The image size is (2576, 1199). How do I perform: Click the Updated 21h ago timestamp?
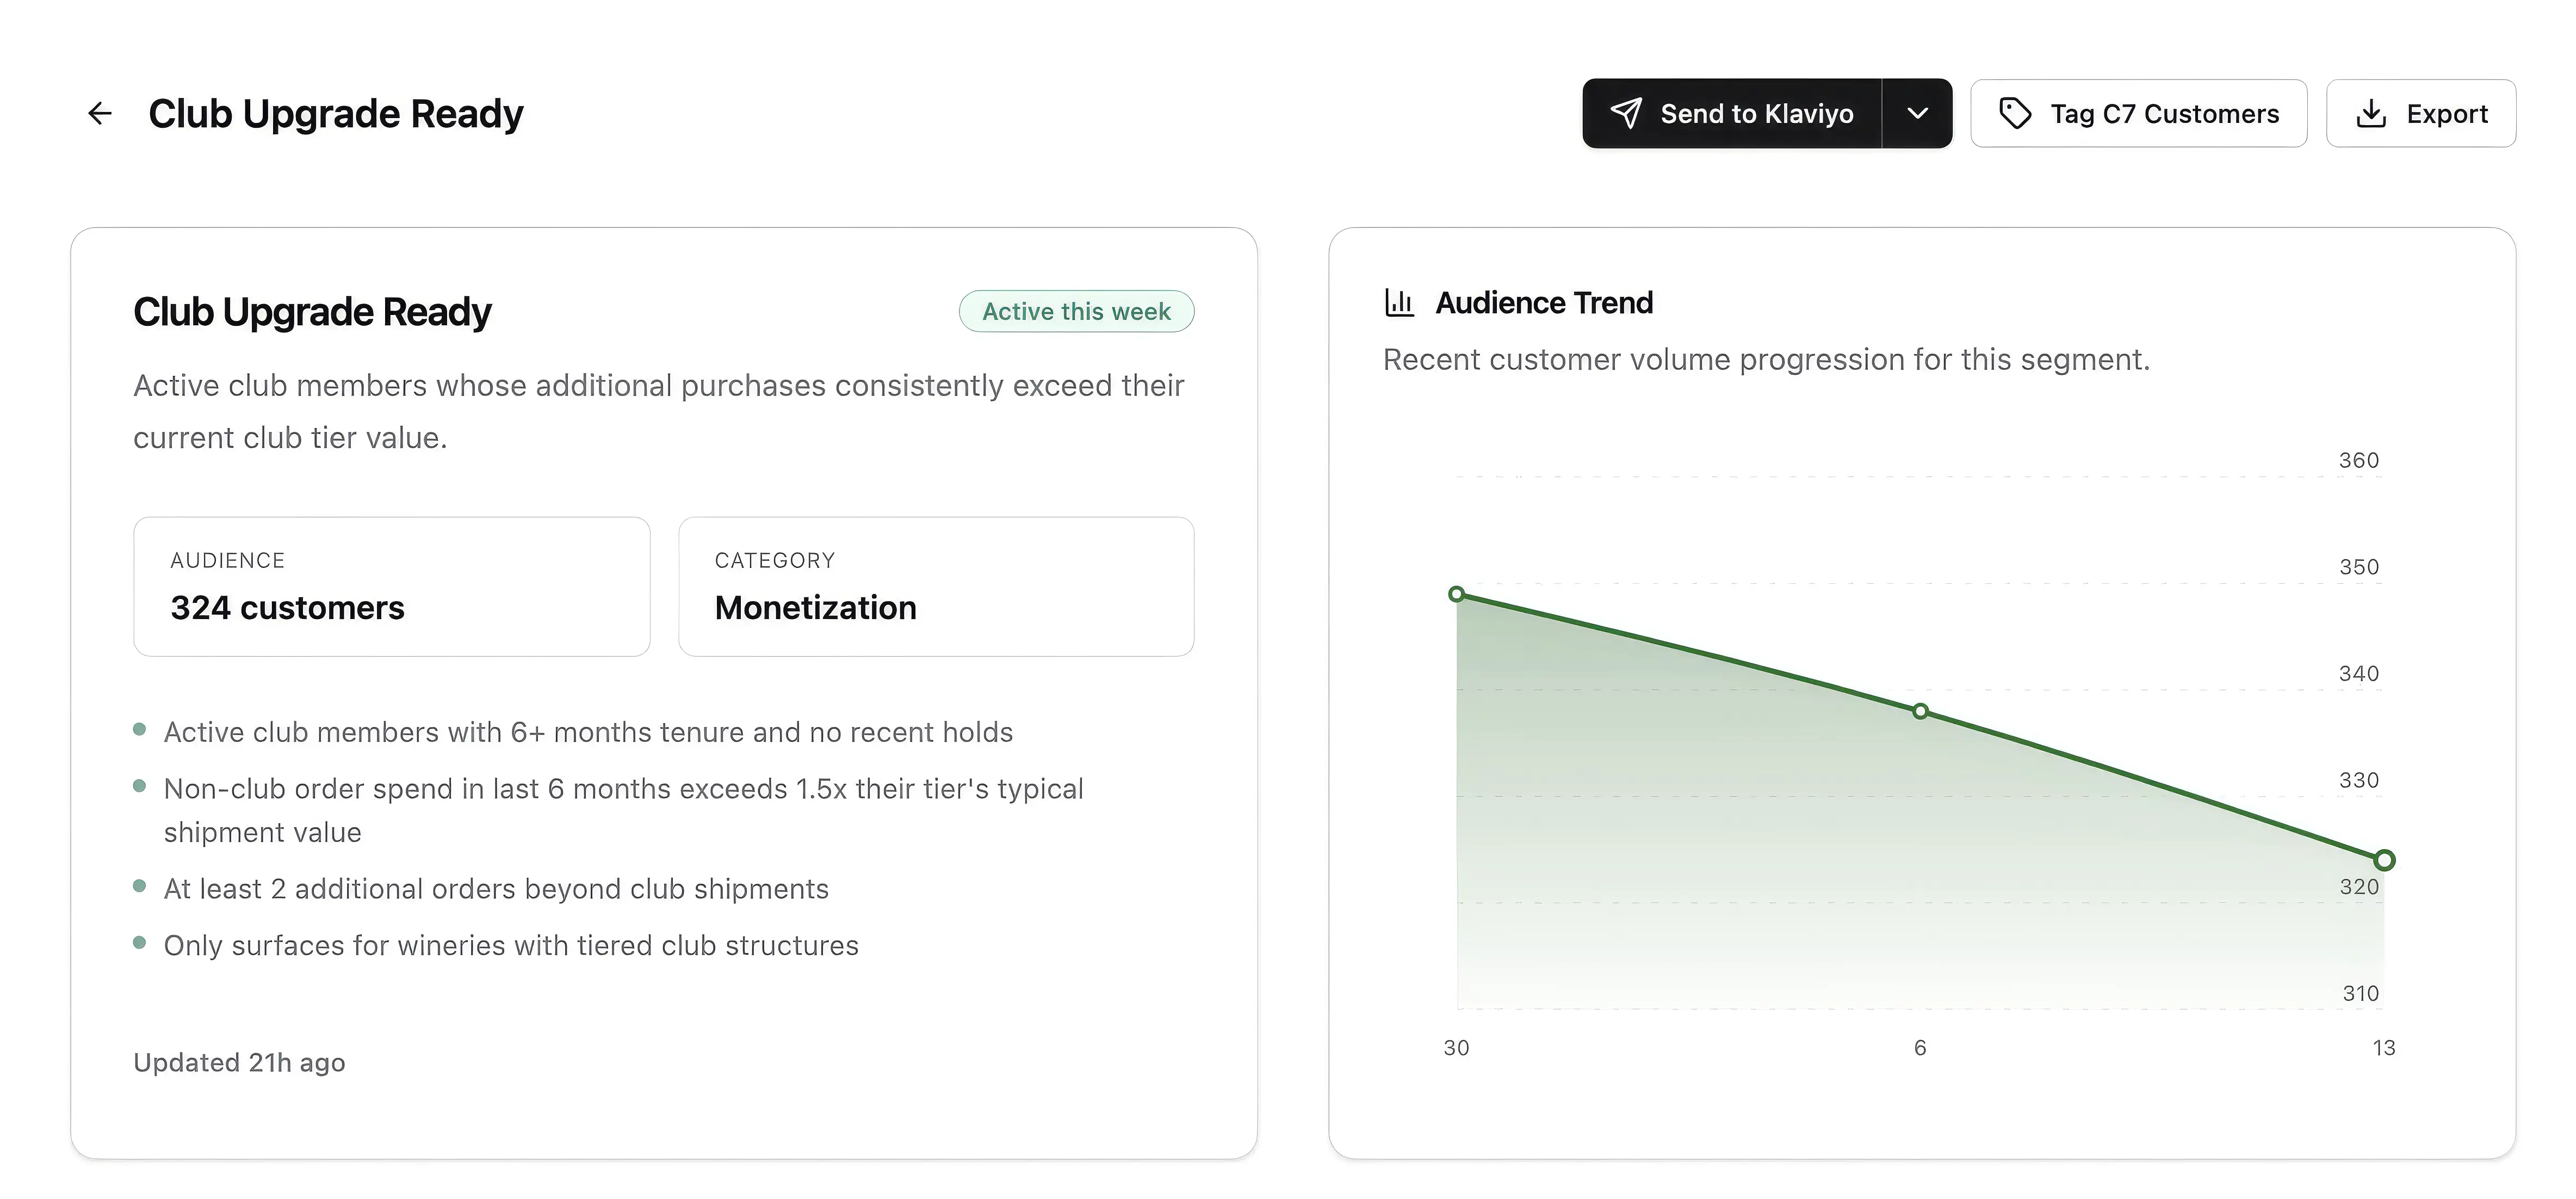tap(239, 1062)
